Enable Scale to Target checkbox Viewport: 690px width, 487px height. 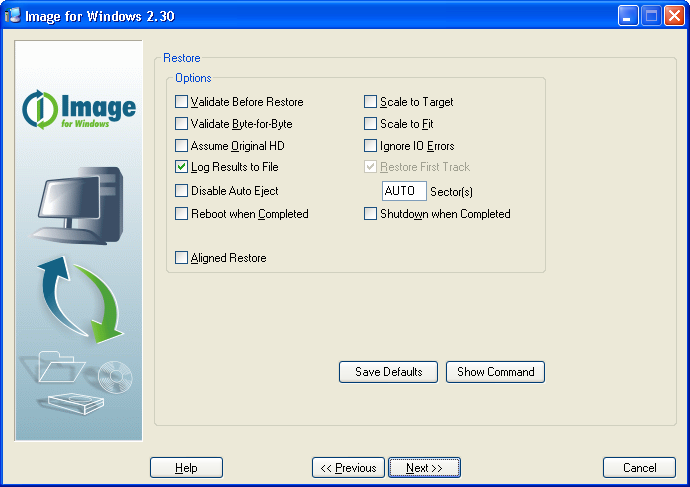[x=371, y=102]
